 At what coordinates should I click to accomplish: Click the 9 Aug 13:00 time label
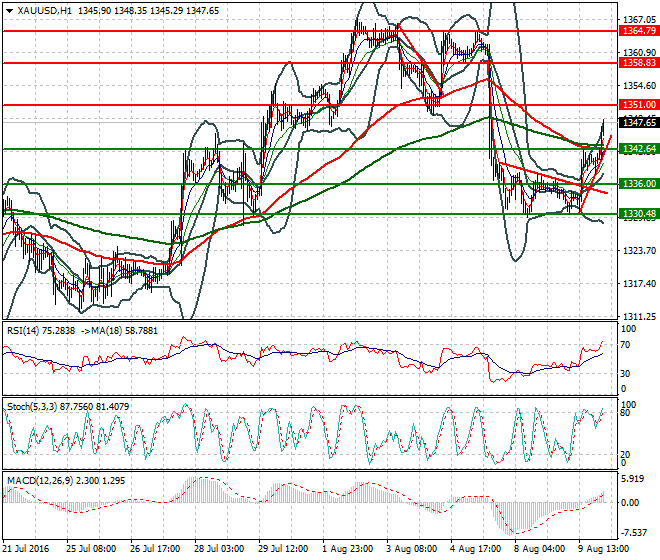point(604,549)
